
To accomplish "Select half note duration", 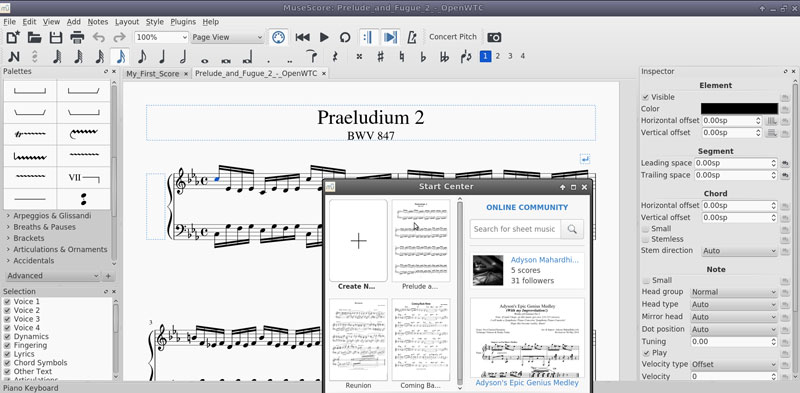I will click(183, 57).
